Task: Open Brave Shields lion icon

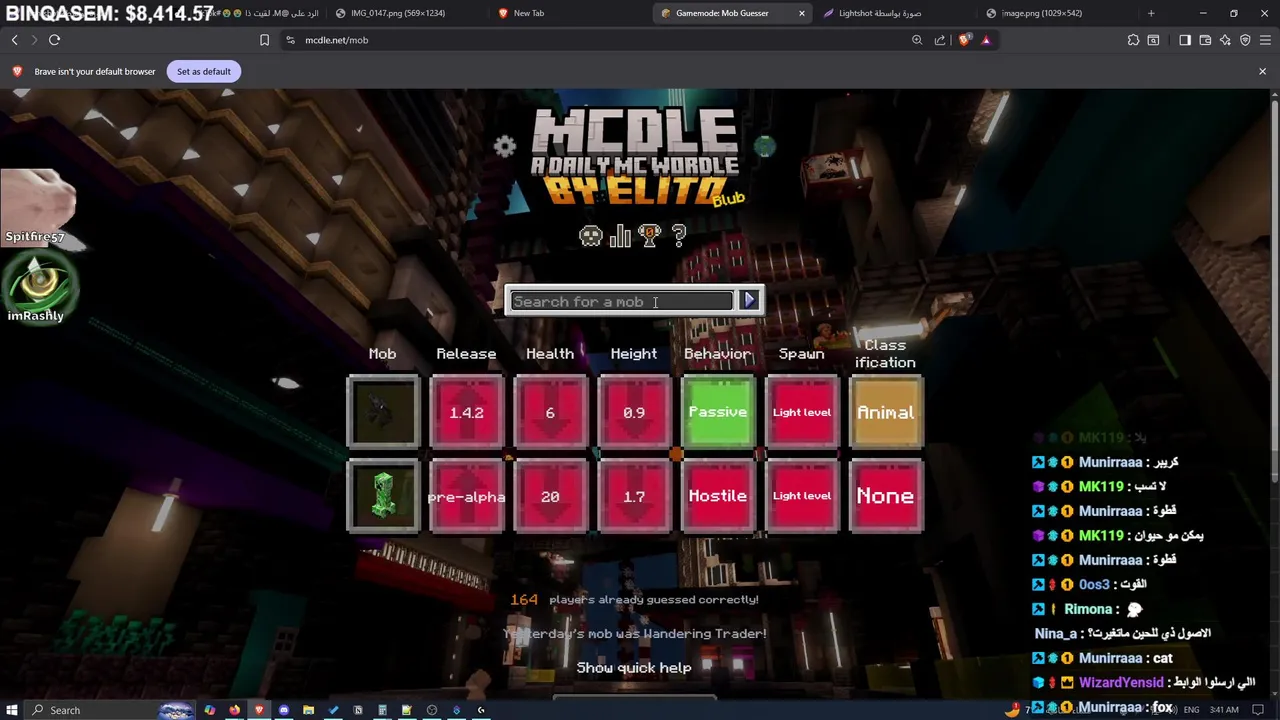Action: click(964, 40)
